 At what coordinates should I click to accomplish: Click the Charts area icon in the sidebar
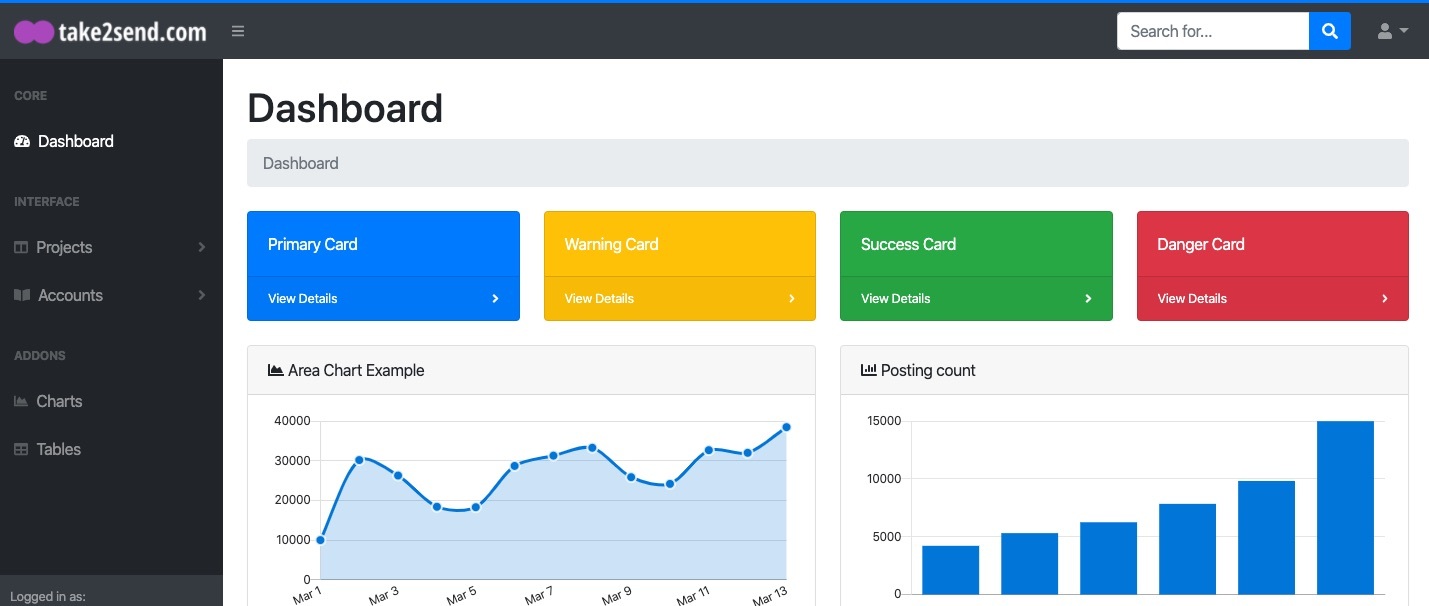tap(21, 401)
